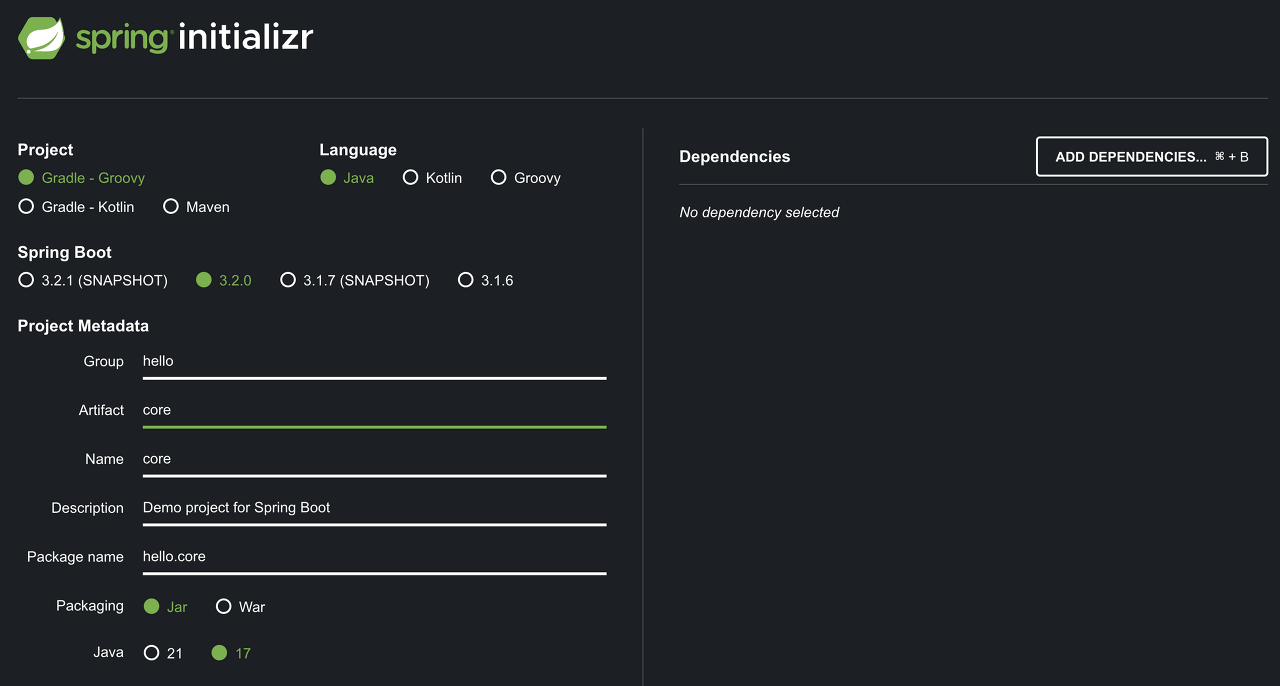Pick Groovy as the language
Image resolution: width=1280 pixels, height=686 pixels.
point(525,178)
